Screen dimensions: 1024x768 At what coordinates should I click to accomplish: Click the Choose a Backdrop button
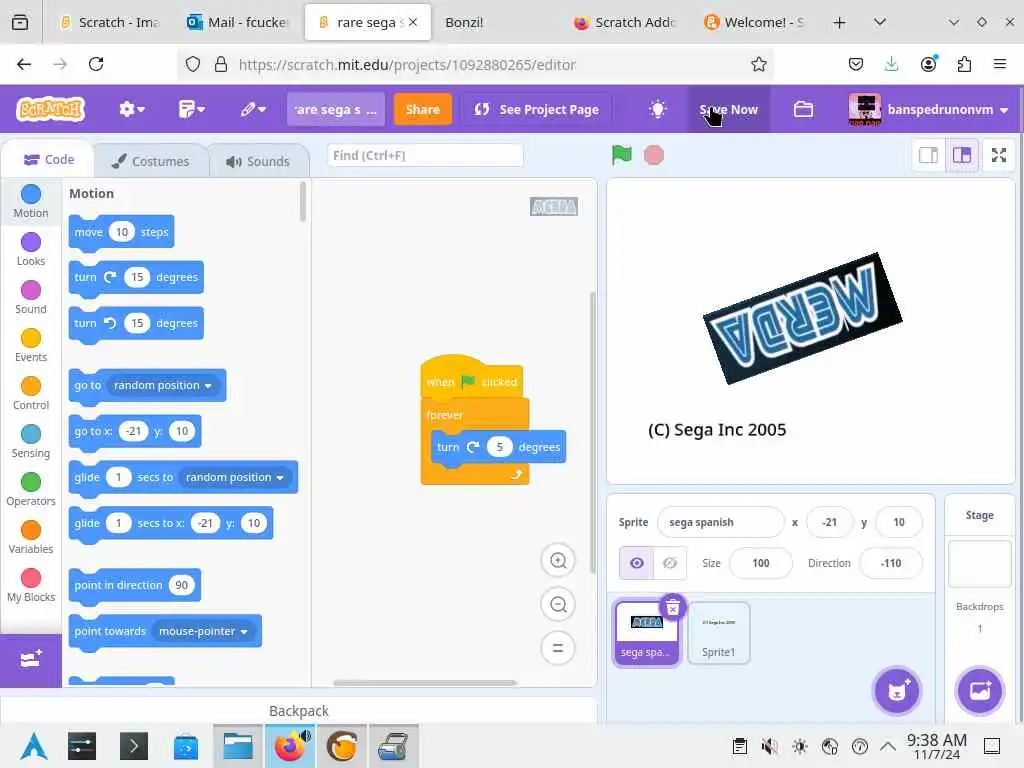coord(979,691)
